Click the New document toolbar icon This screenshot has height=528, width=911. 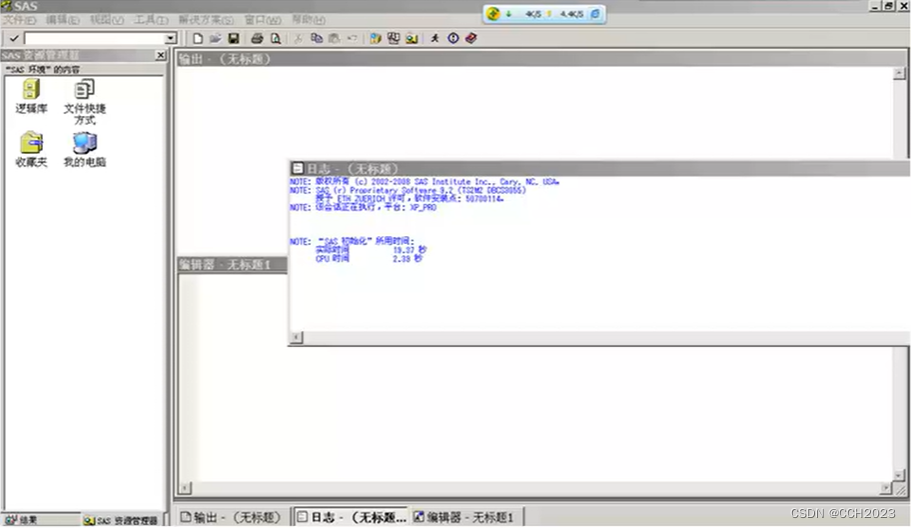click(198, 38)
